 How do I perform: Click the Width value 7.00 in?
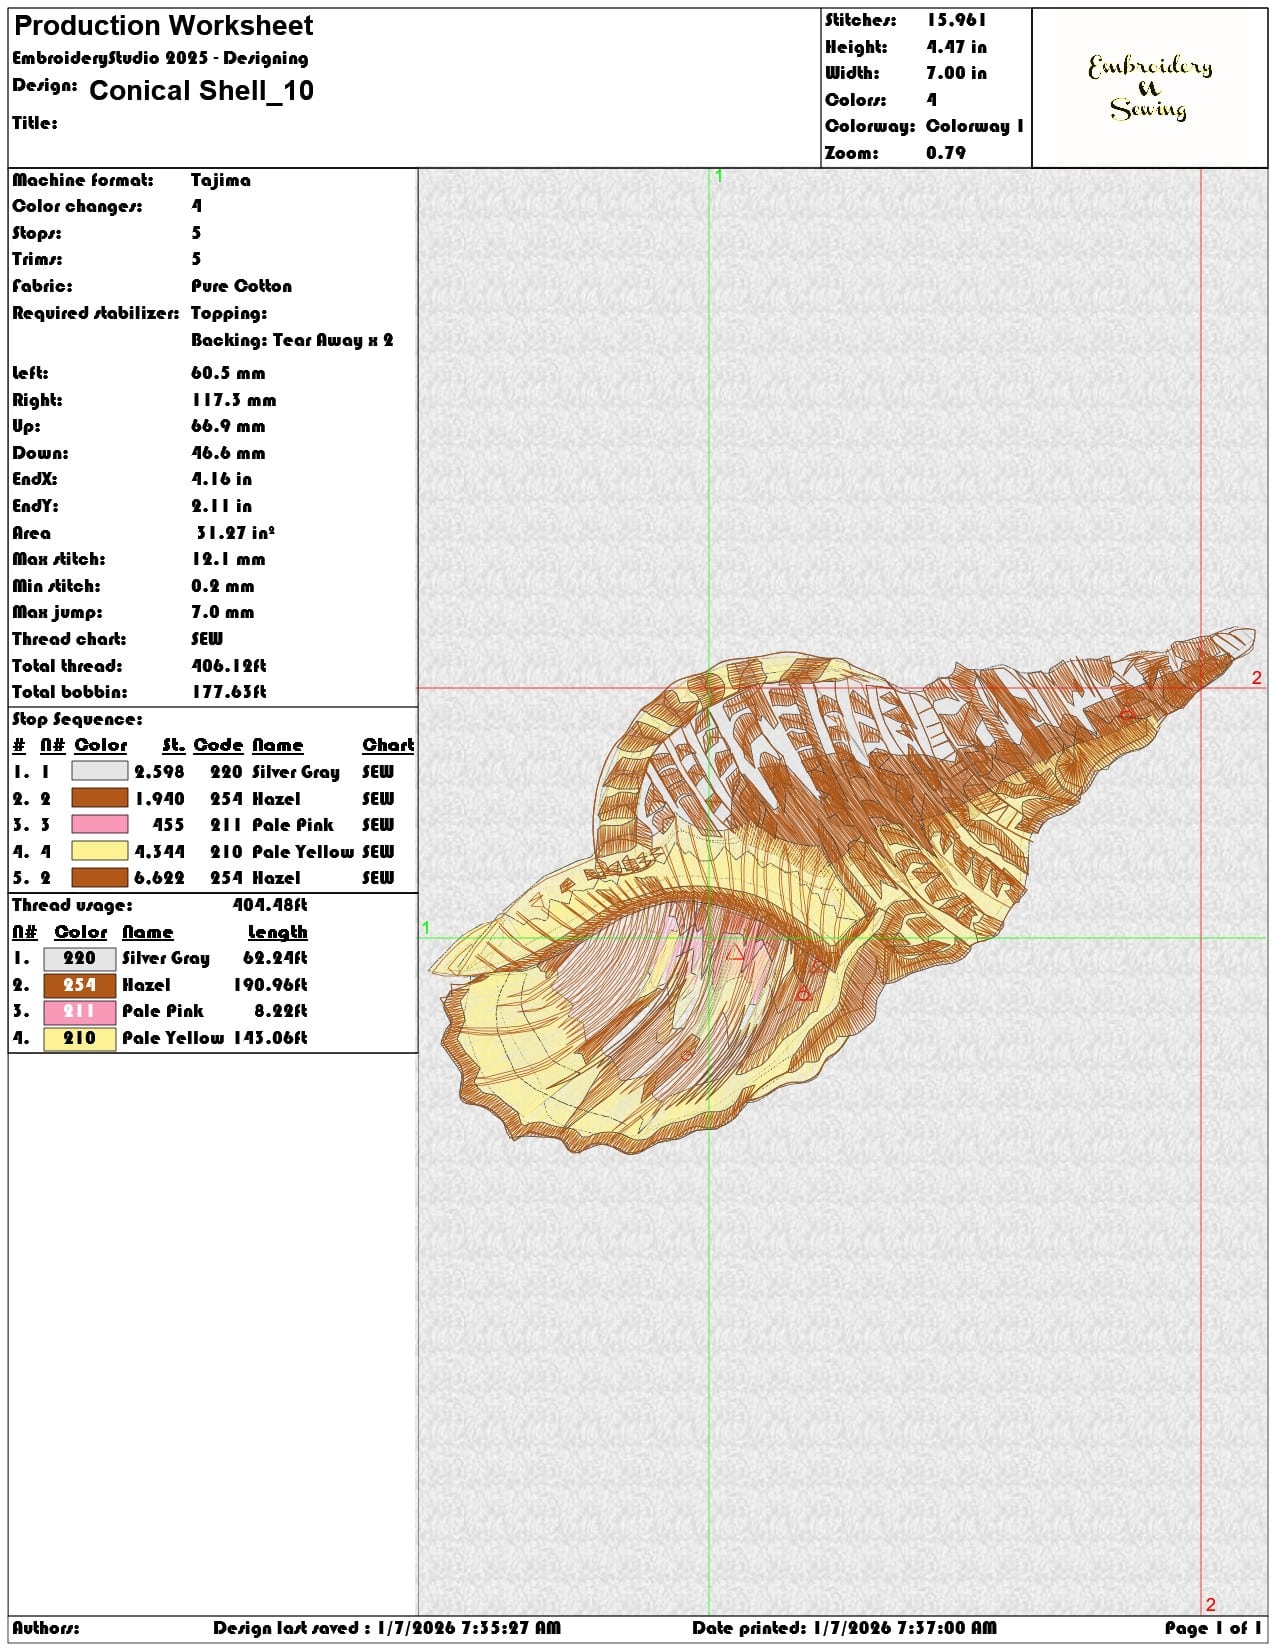click(956, 73)
